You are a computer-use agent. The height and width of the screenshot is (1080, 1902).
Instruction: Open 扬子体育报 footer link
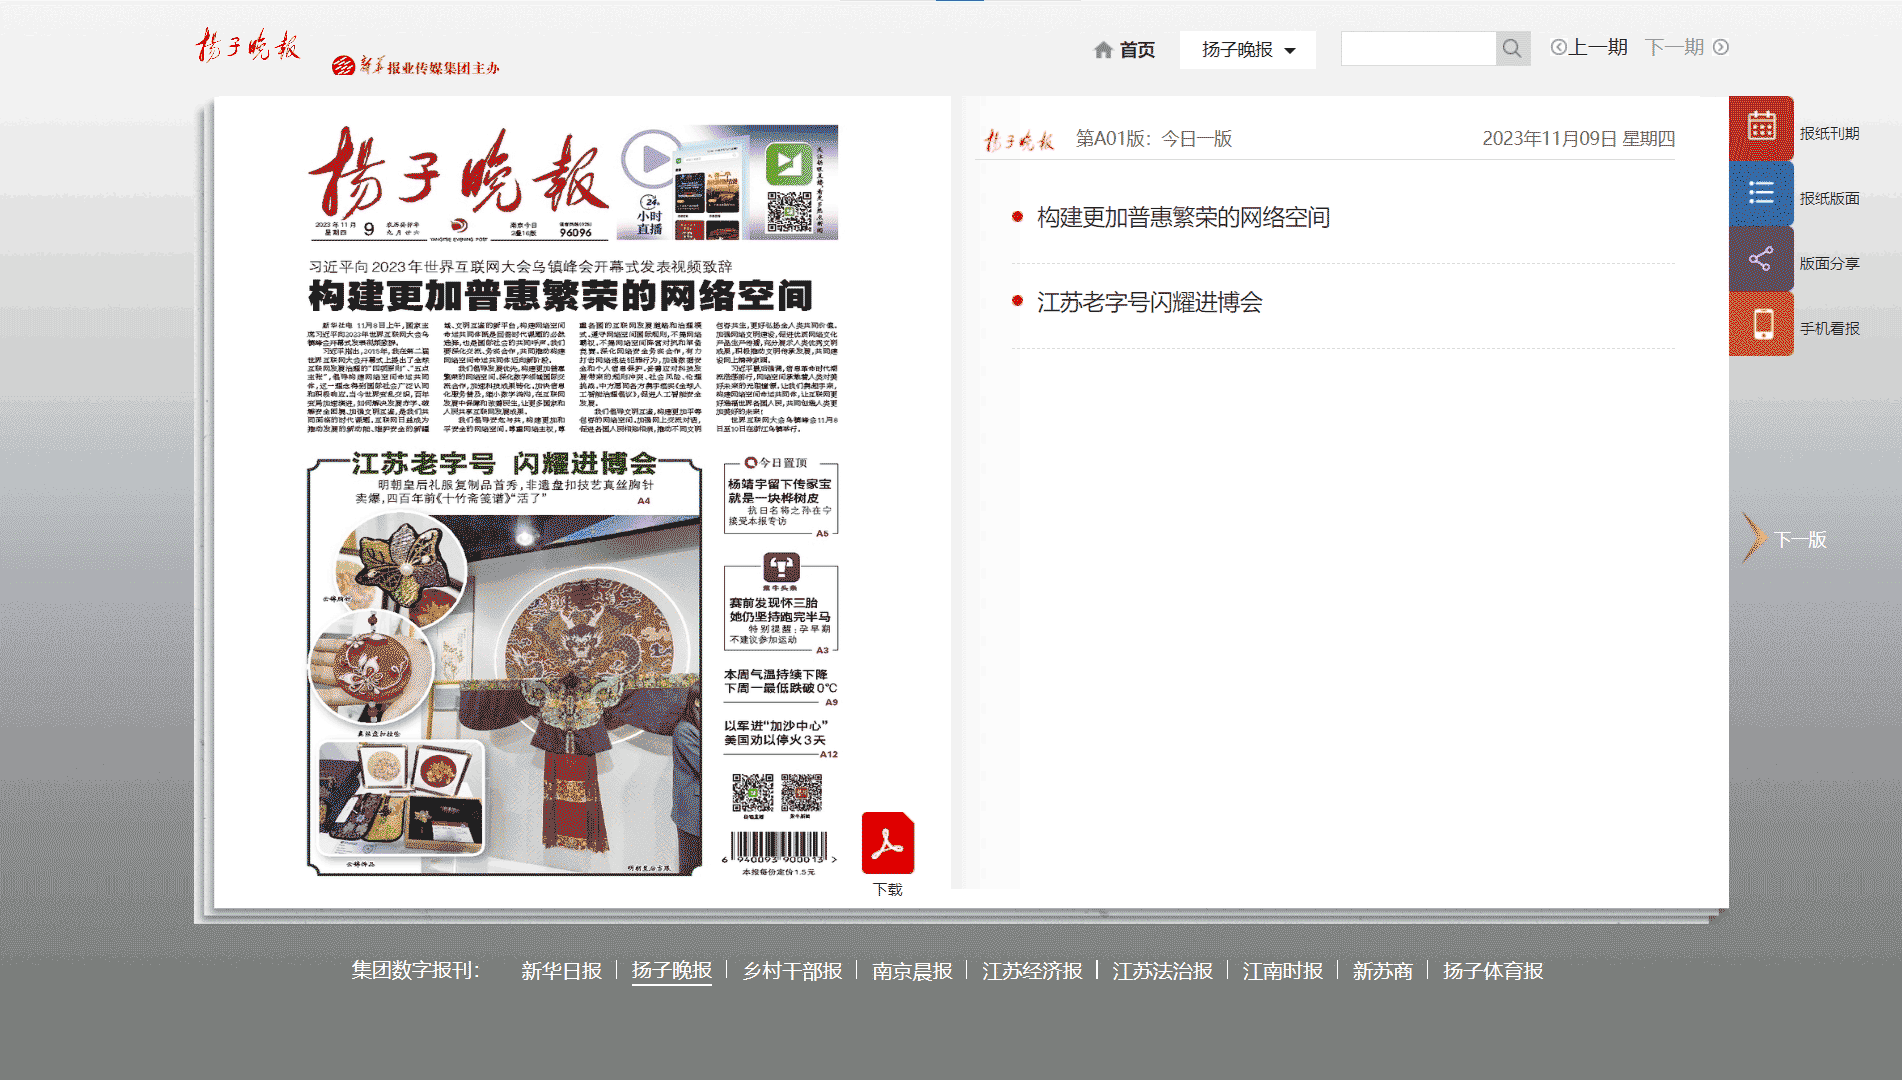pyautogui.click(x=1492, y=971)
